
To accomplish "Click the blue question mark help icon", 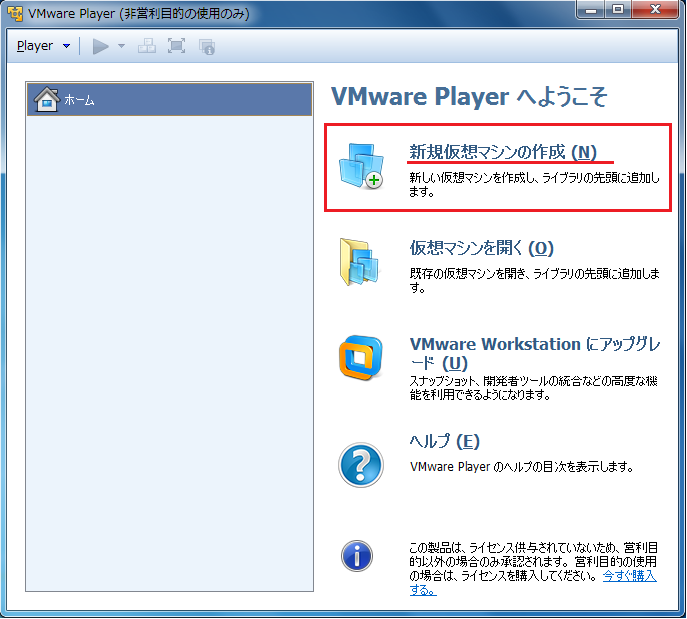I will pos(359,464).
